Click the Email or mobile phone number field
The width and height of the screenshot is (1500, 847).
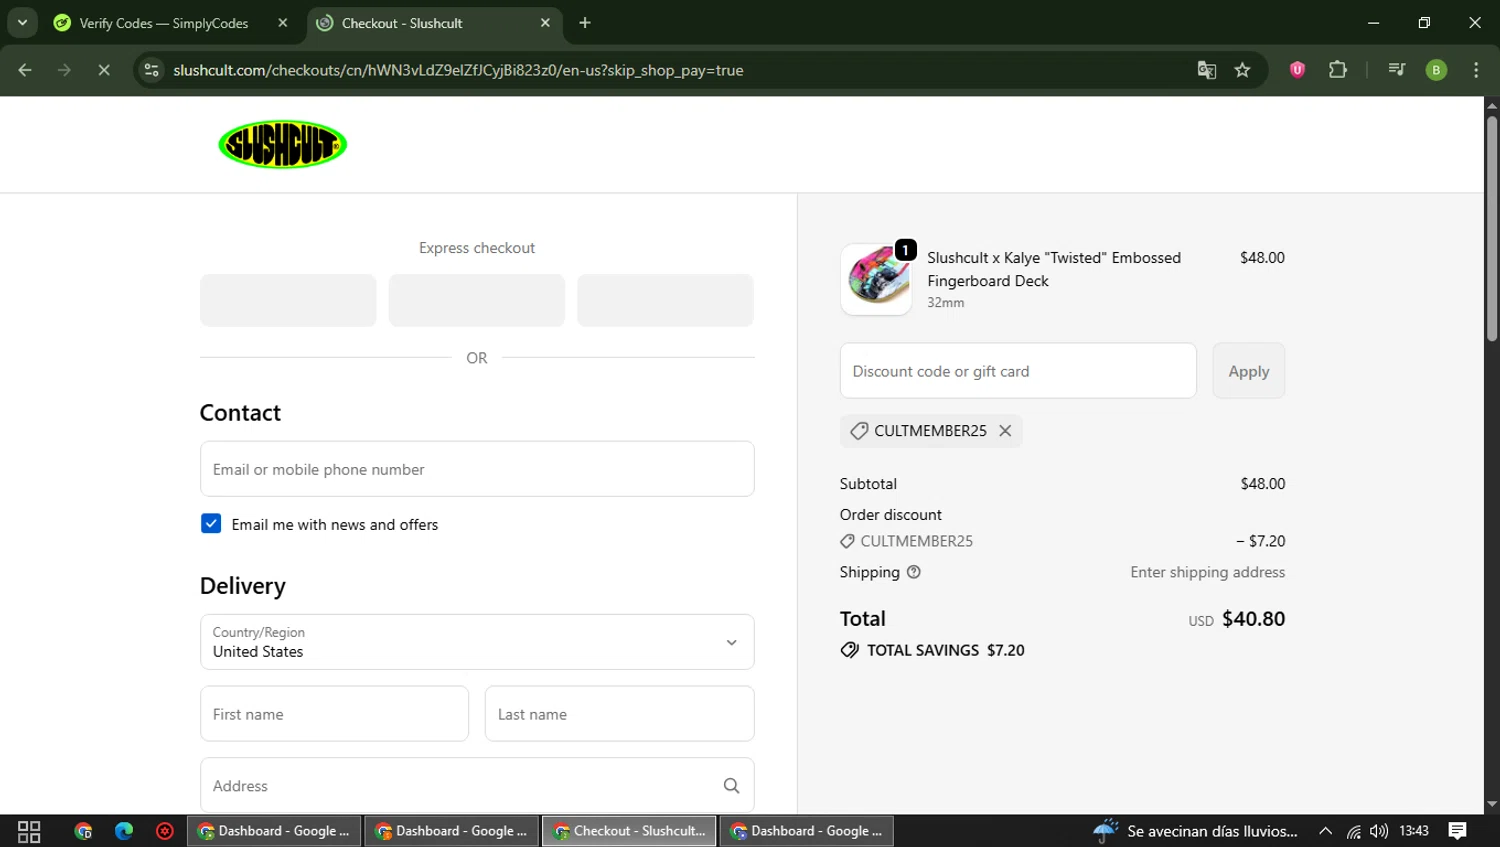tap(477, 469)
